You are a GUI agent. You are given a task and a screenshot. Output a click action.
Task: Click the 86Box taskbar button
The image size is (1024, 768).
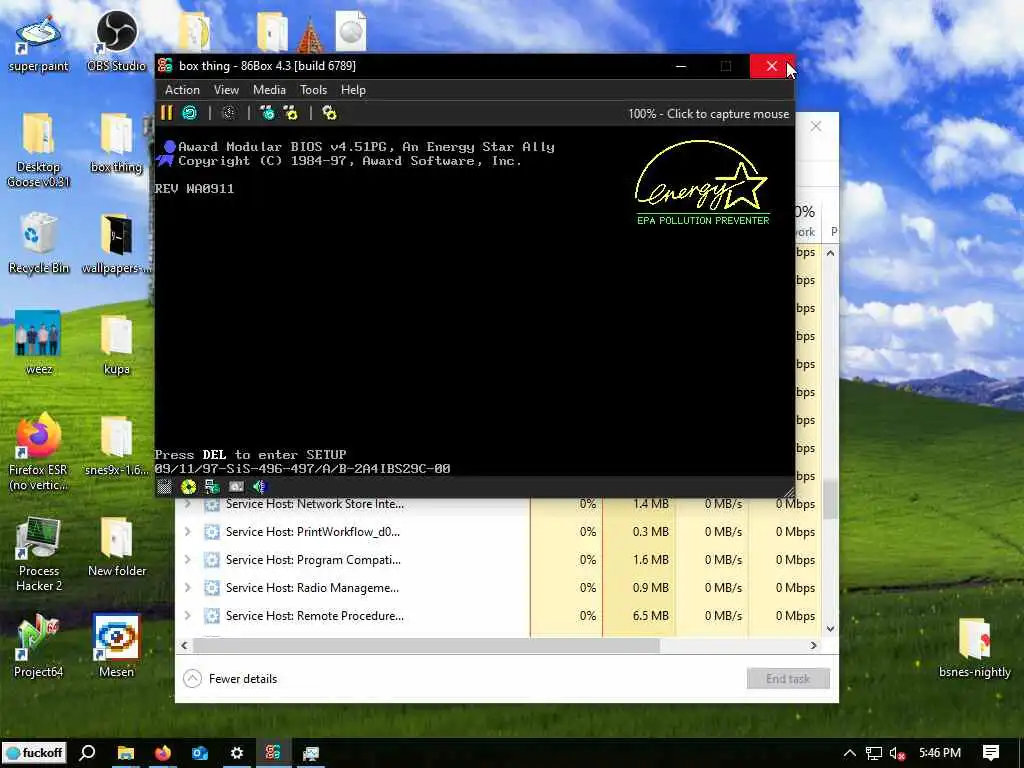point(274,753)
